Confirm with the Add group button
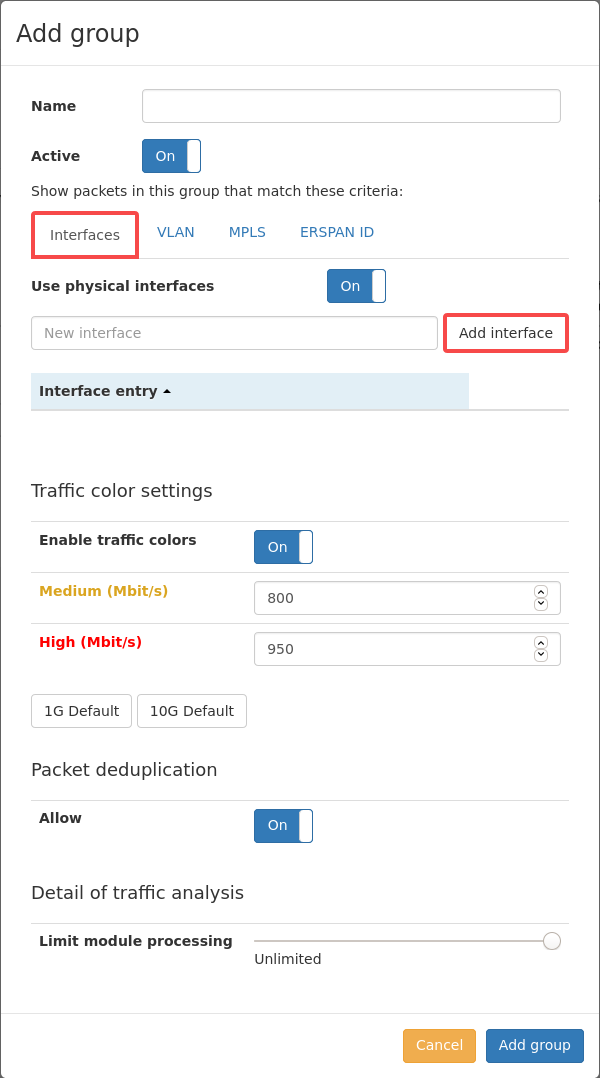 535,1046
